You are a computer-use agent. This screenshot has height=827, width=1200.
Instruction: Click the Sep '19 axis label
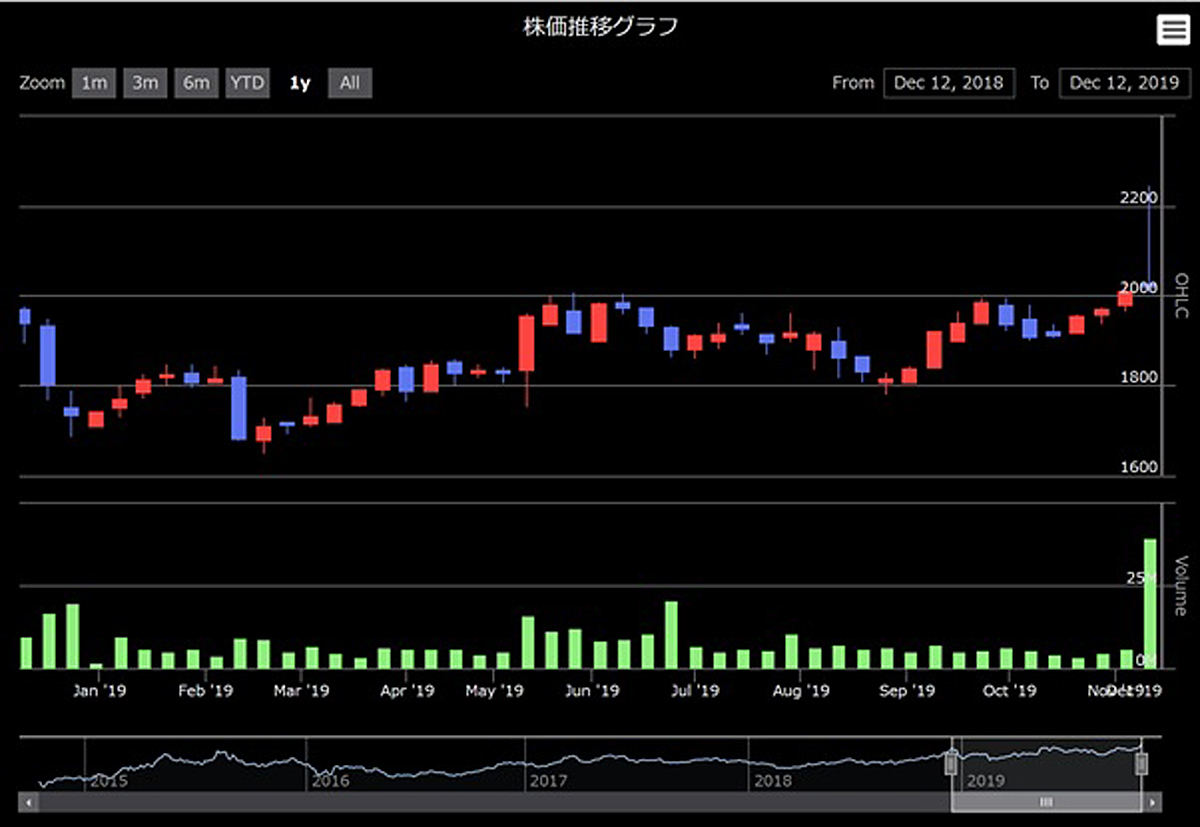910,690
